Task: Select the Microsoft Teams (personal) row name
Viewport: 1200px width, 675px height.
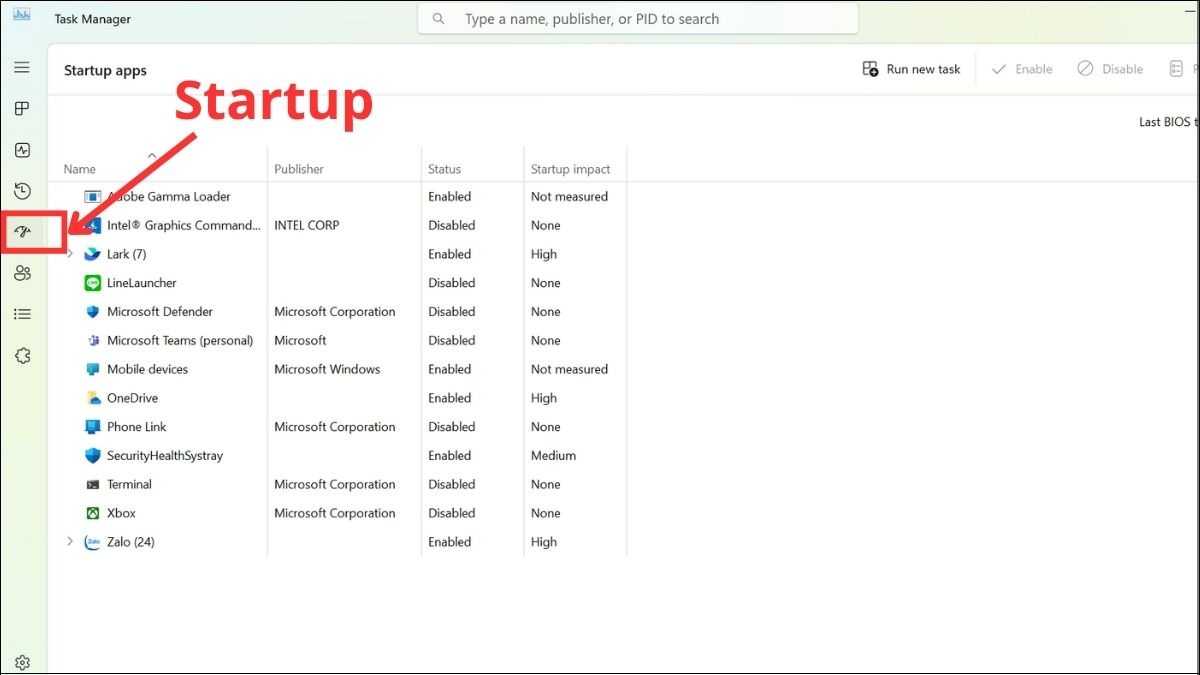Action: click(x=180, y=341)
